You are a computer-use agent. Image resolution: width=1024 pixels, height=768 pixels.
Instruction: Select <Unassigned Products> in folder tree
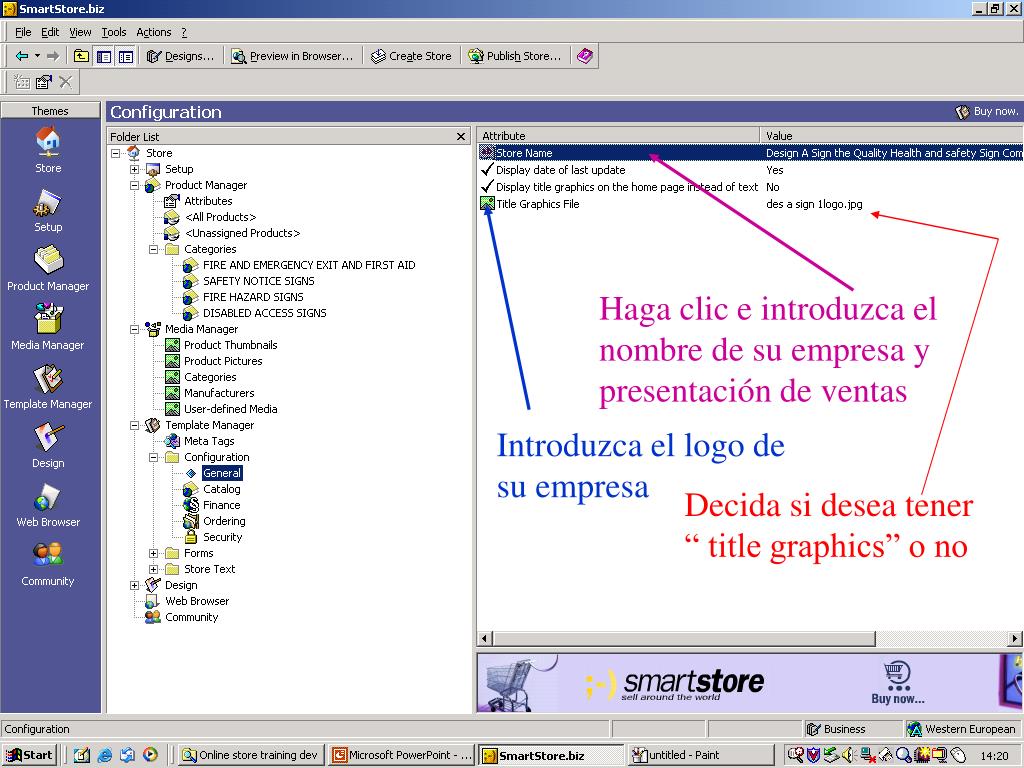[242, 233]
